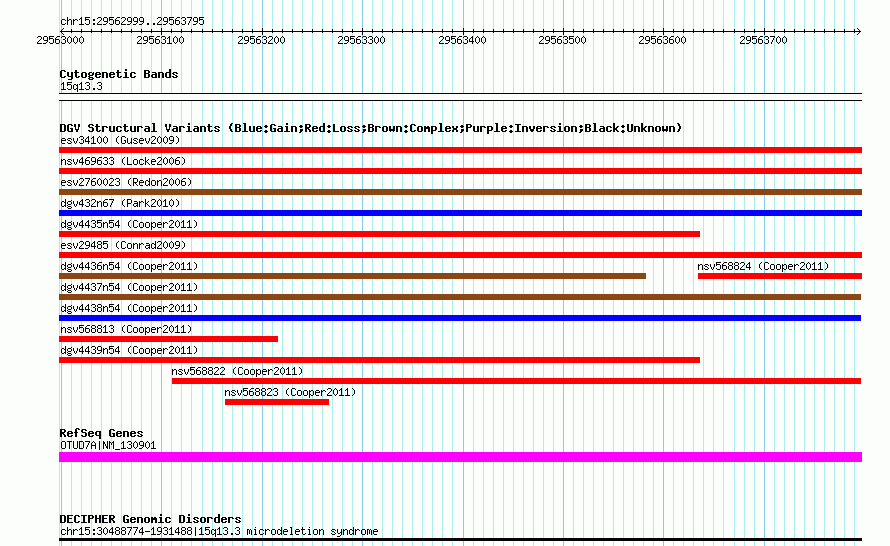Screen dimensions: 890x546
Task: Click the 15q13.3 cytogenetic band label
Action: coord(81,86)
